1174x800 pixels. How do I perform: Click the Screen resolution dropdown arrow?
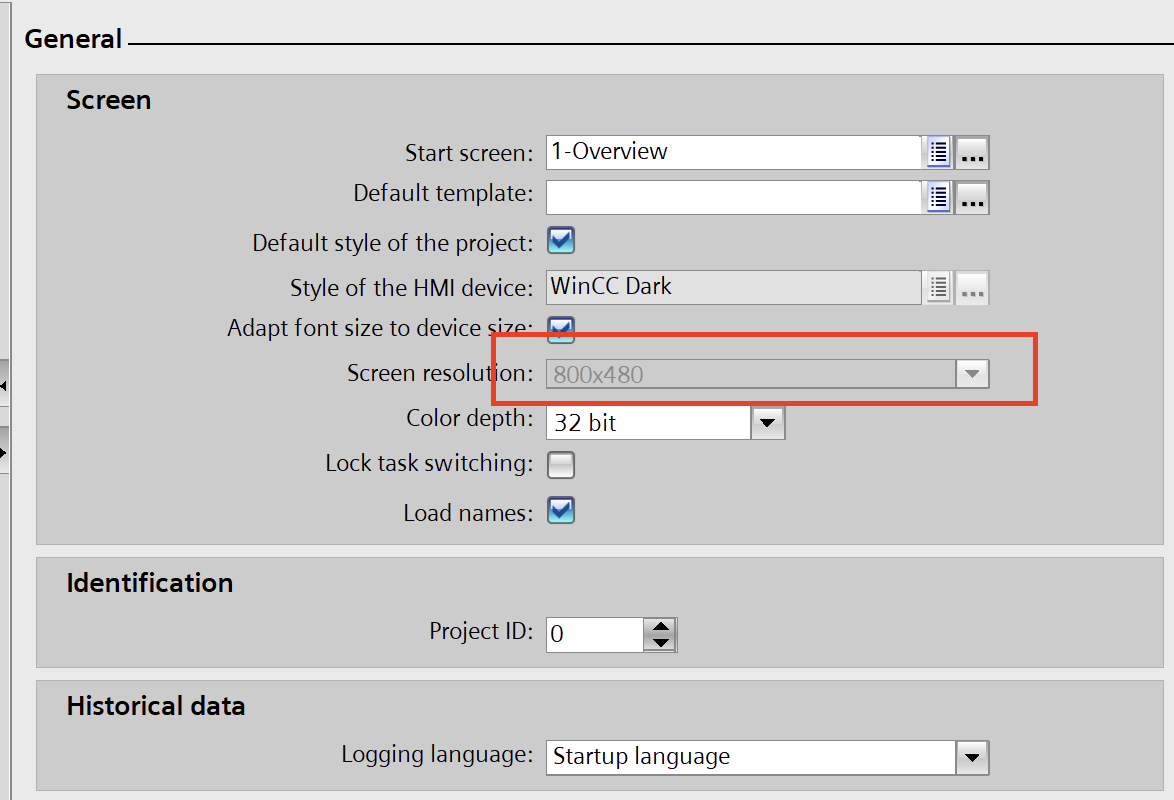pos(971,374)
